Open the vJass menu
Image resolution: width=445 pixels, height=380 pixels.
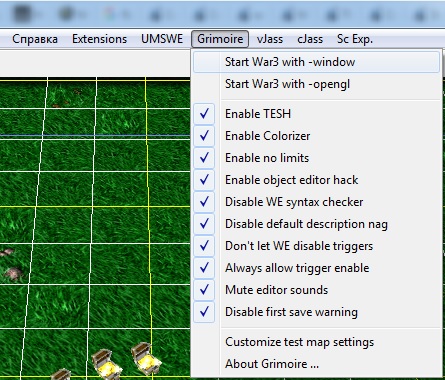pyautogui.click(x=270, y=39)
